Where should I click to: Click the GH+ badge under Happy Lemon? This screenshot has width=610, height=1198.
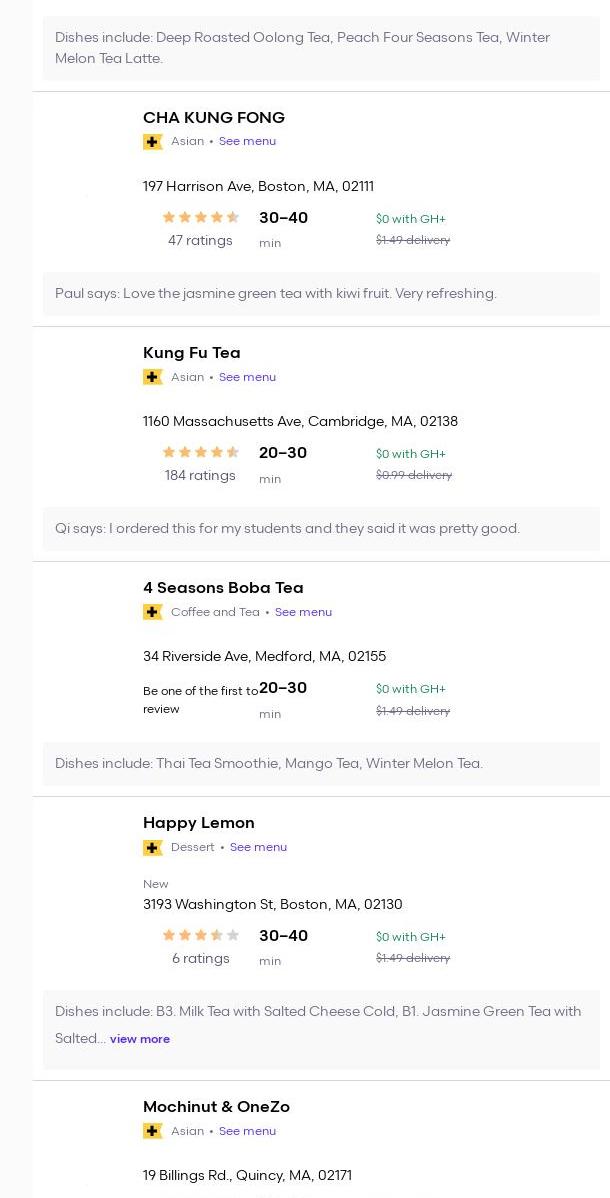click(x=153, y=847)
